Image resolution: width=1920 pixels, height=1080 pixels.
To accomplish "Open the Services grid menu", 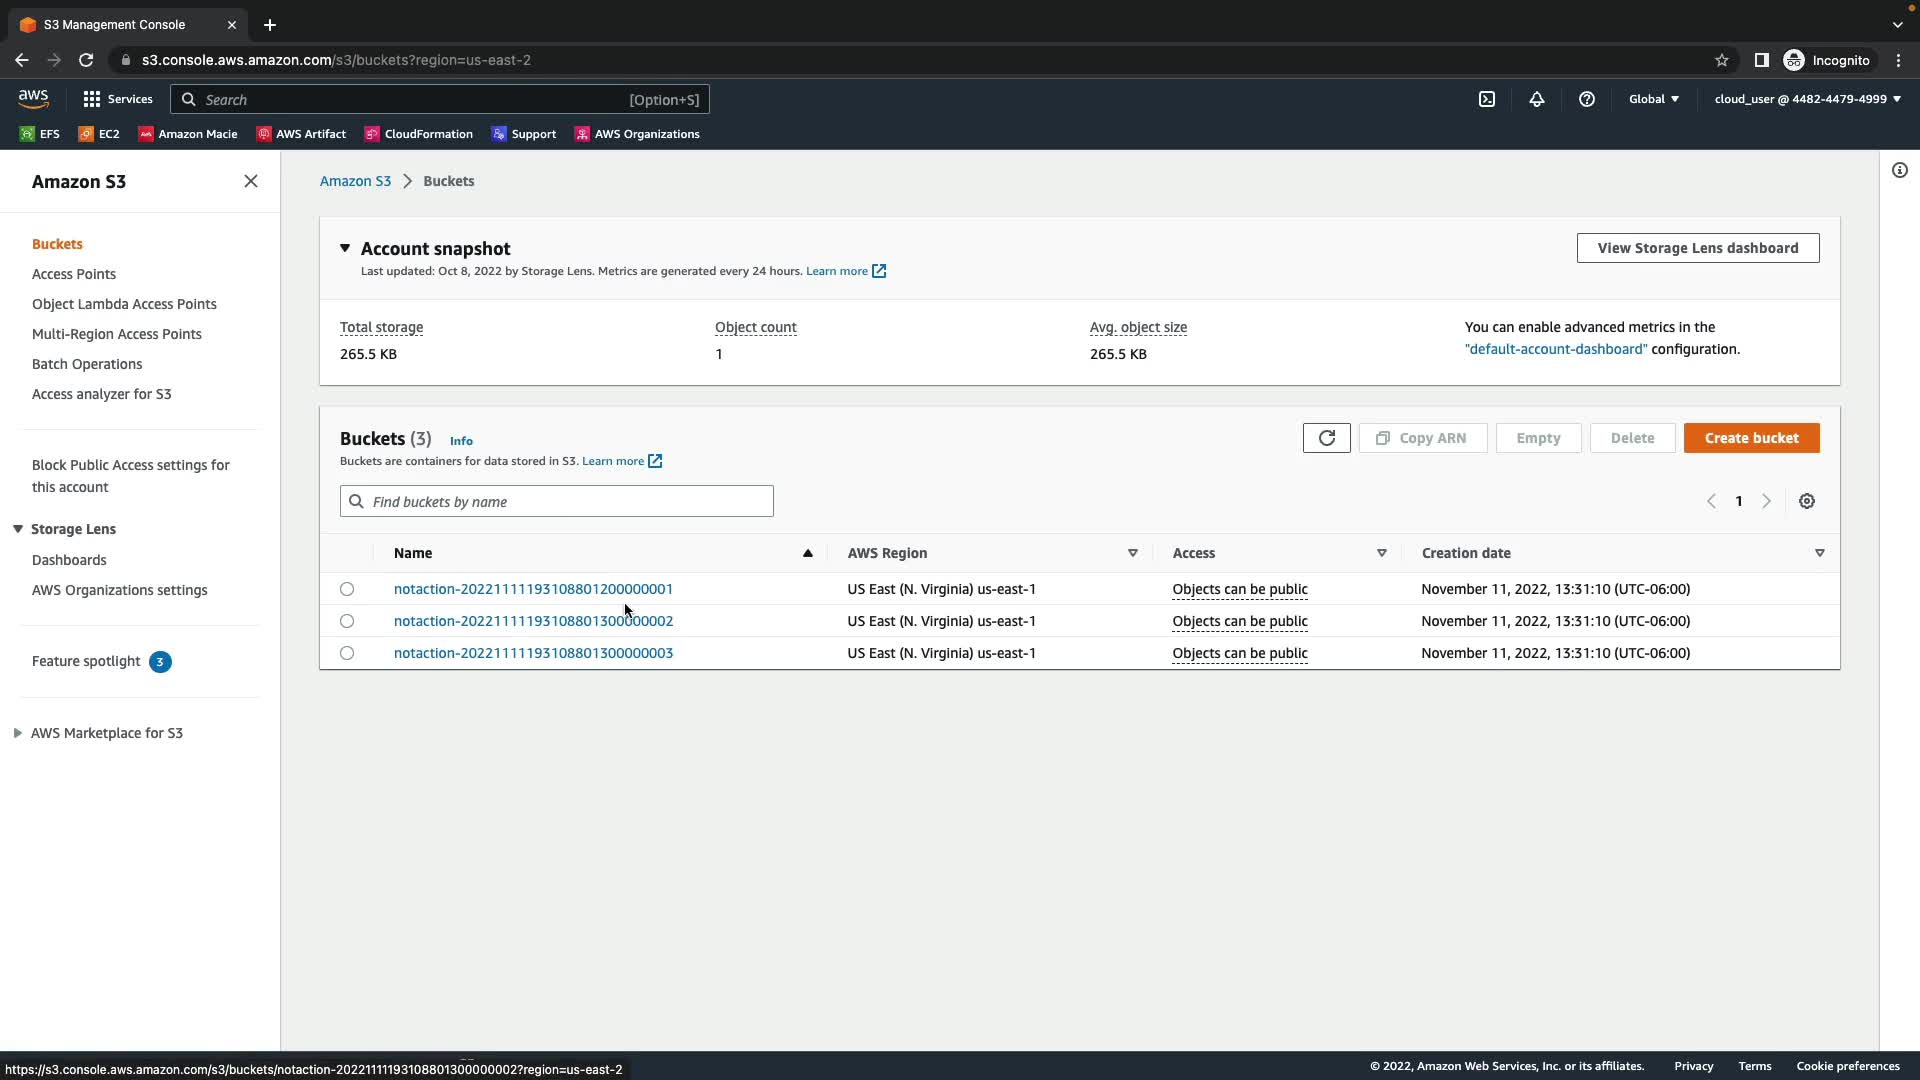I will (x=118, y=99).
